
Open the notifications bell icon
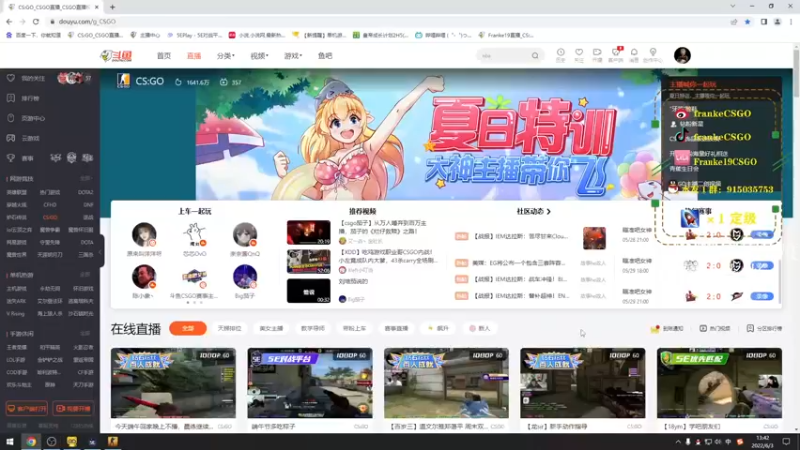(x=634, y=55)
